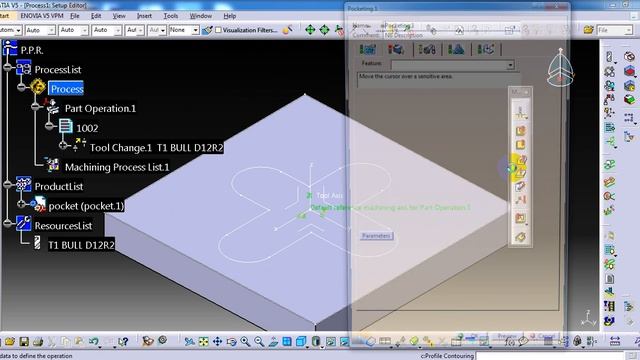The width and height of the screenshot is (640, 360).
Task: Click the Open file icon in bottom toolbar
Action: tap(10, 341)
